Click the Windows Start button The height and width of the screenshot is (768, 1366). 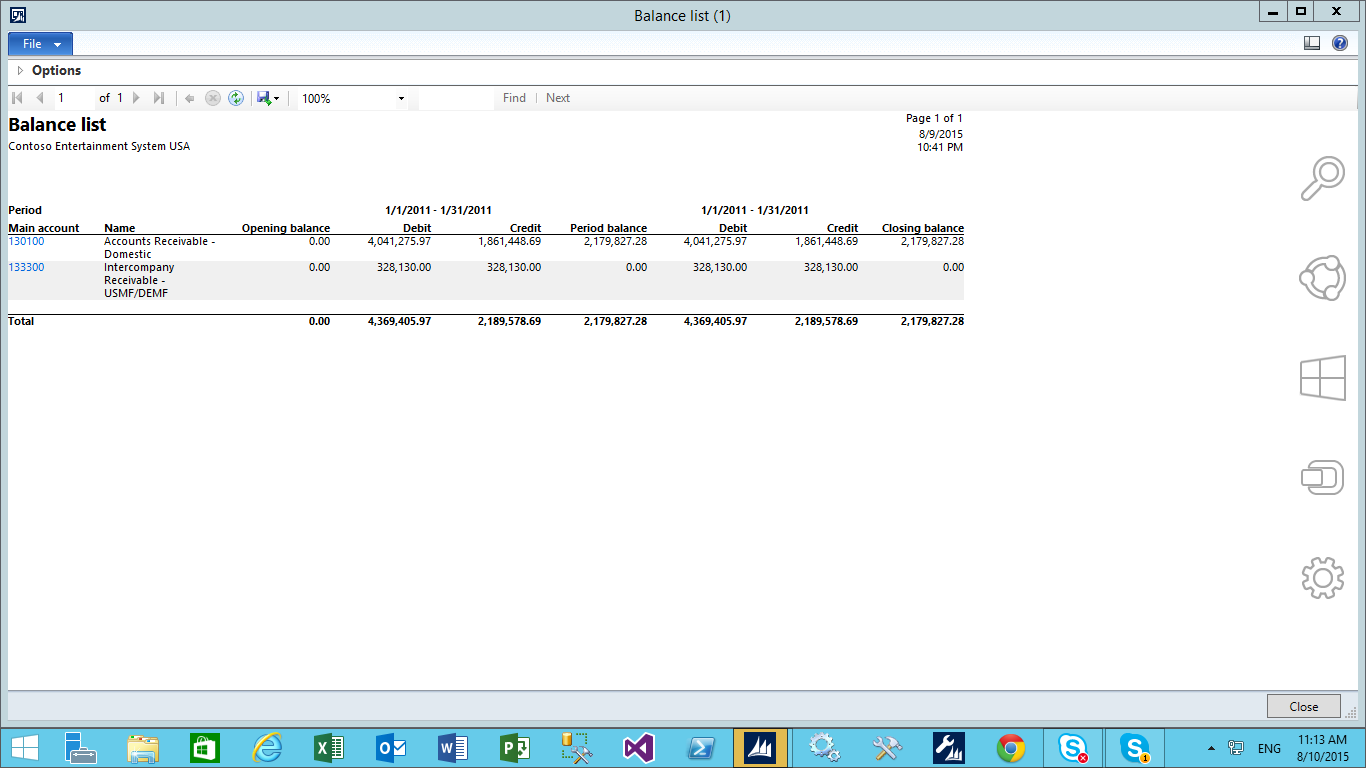coord(25,747)
